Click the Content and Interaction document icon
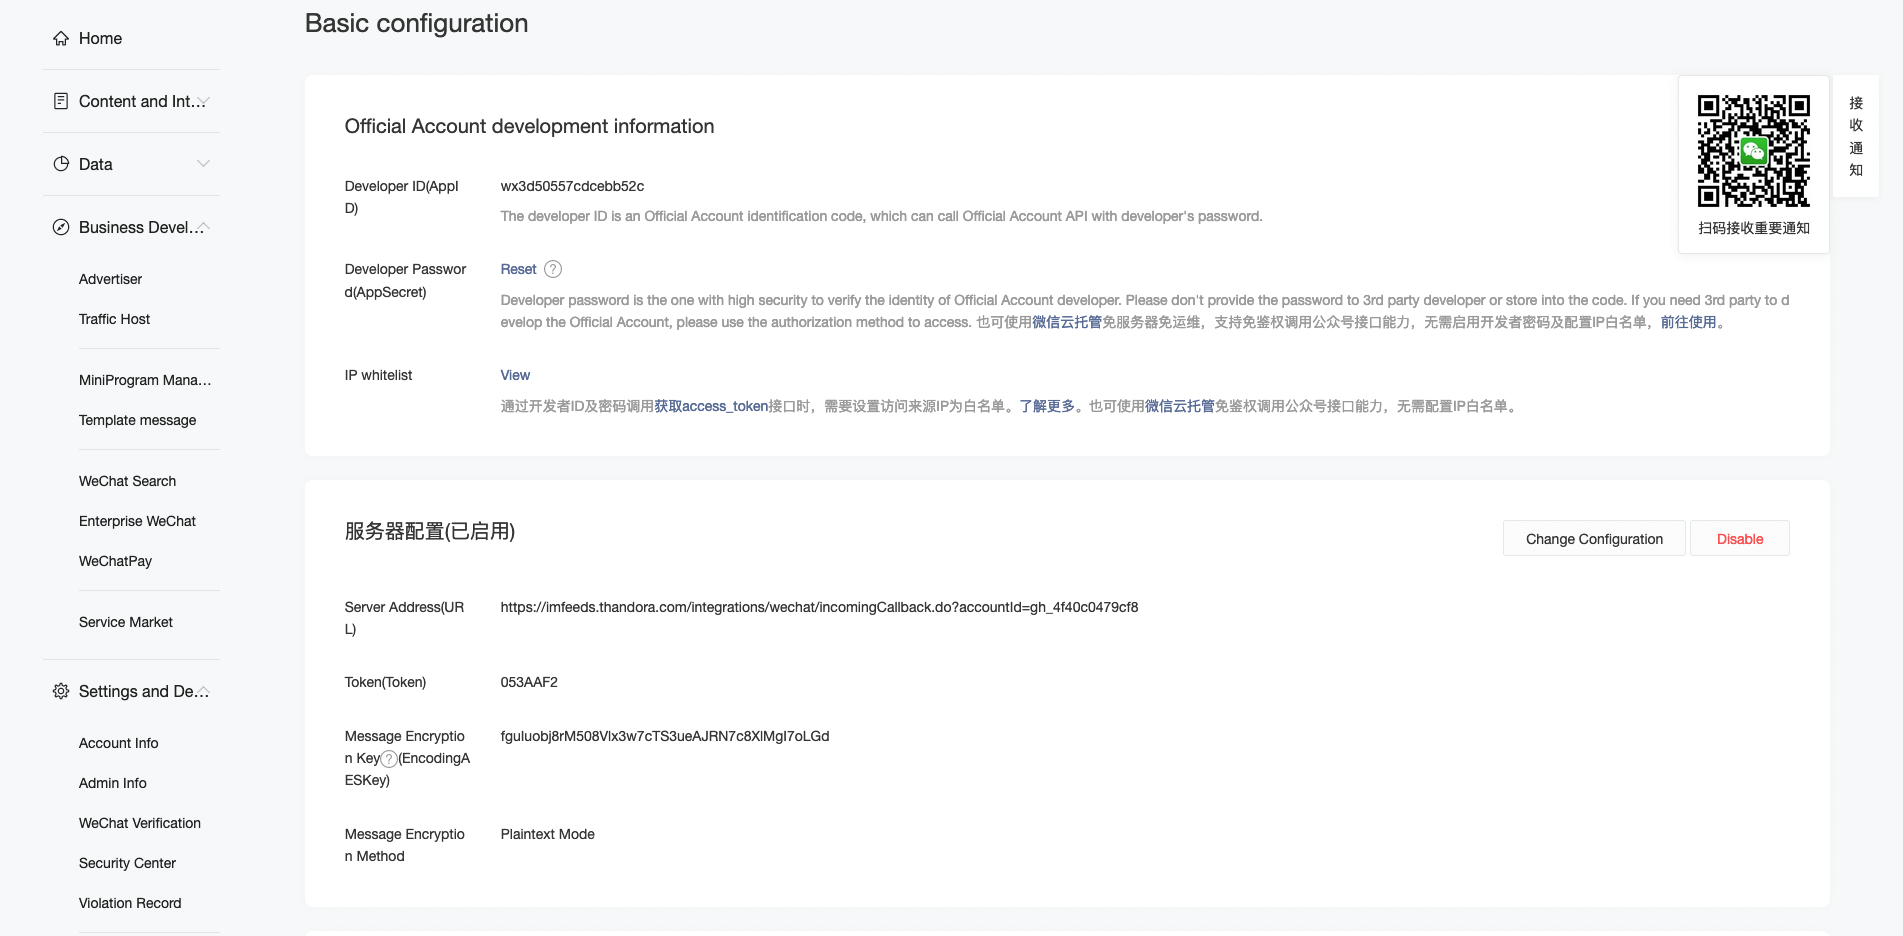 pos(61,101)
